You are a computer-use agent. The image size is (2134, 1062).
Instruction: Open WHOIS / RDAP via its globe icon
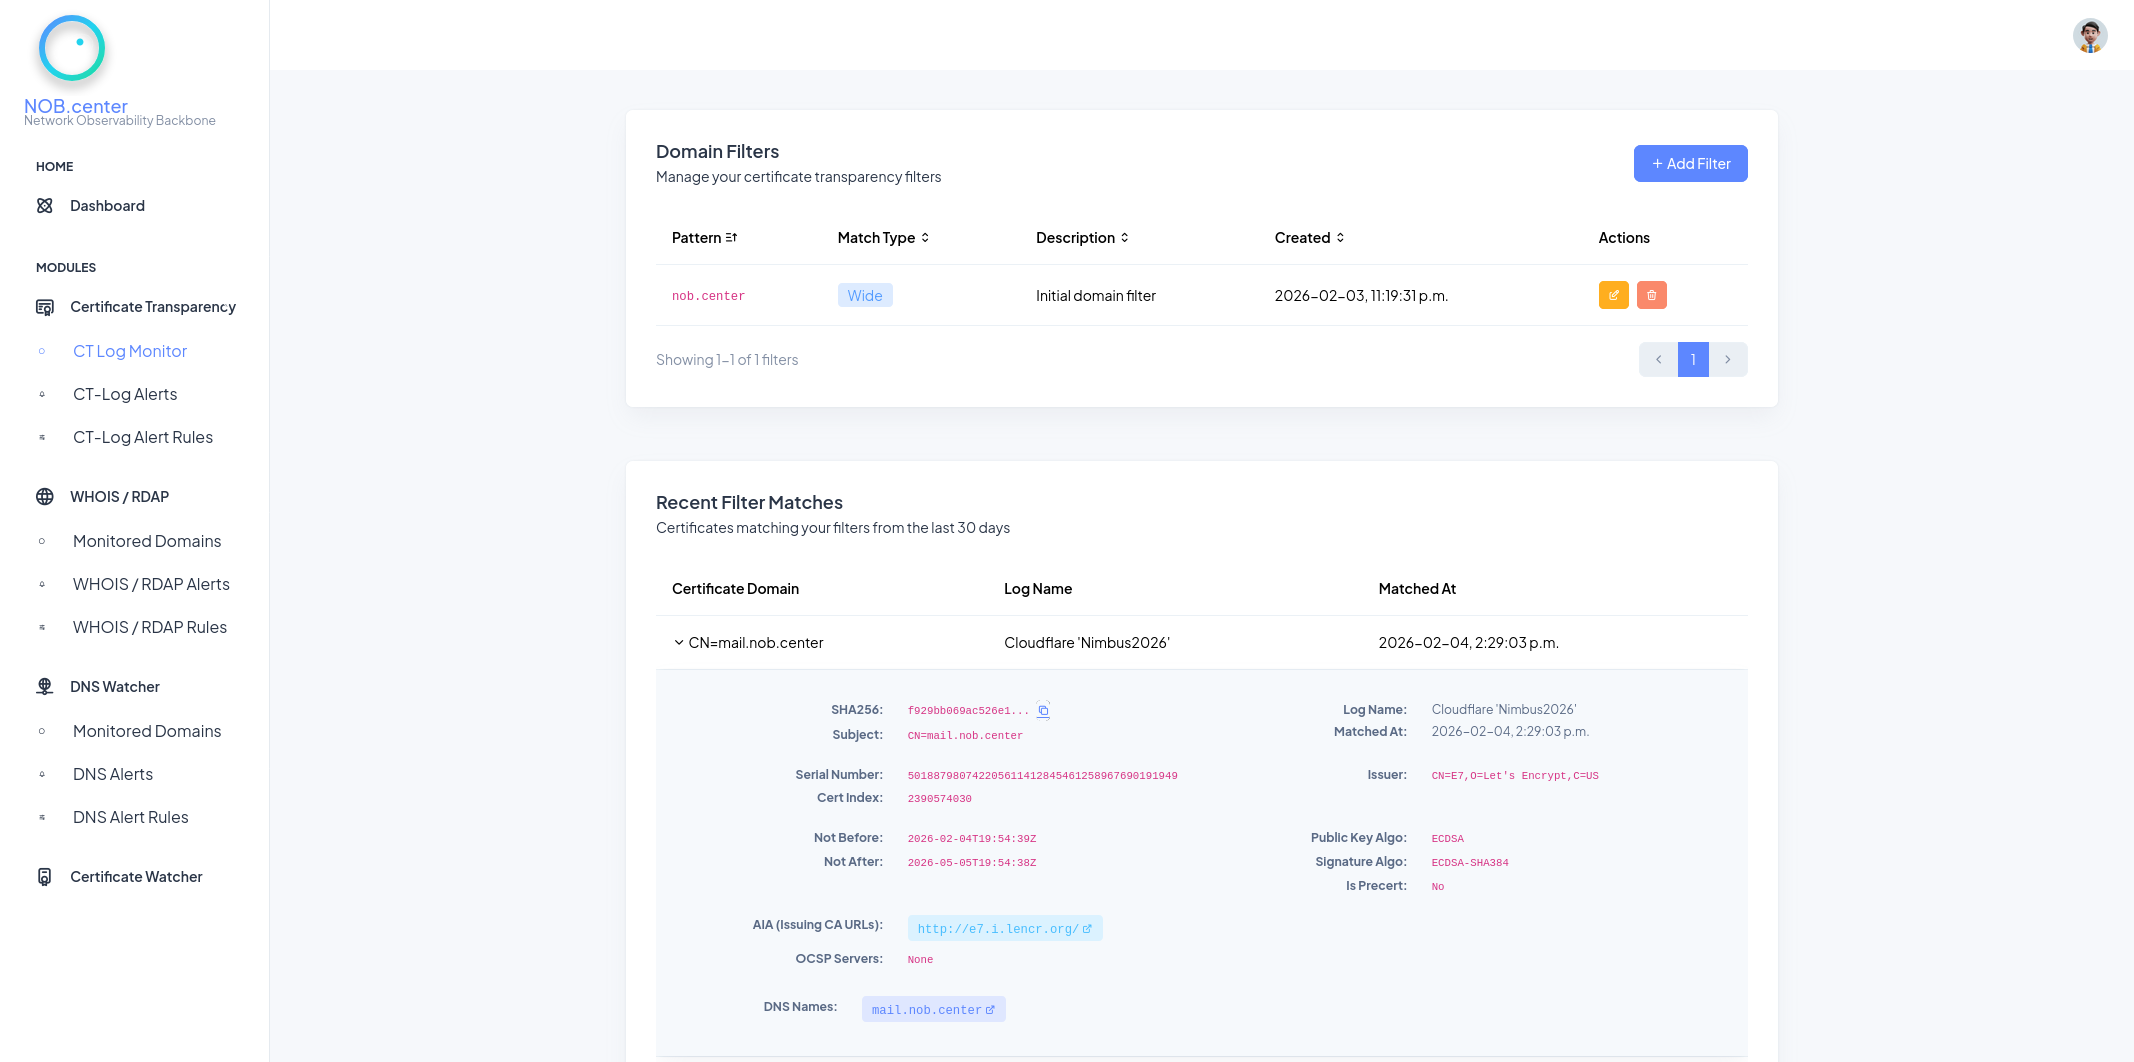(x=44, y=496)
